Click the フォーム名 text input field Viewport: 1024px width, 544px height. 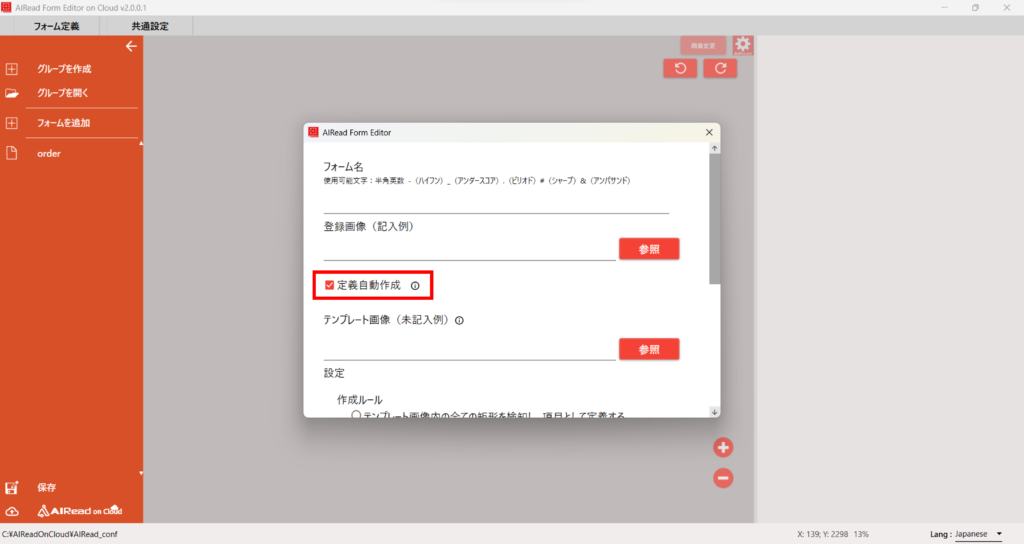point(496,203)
